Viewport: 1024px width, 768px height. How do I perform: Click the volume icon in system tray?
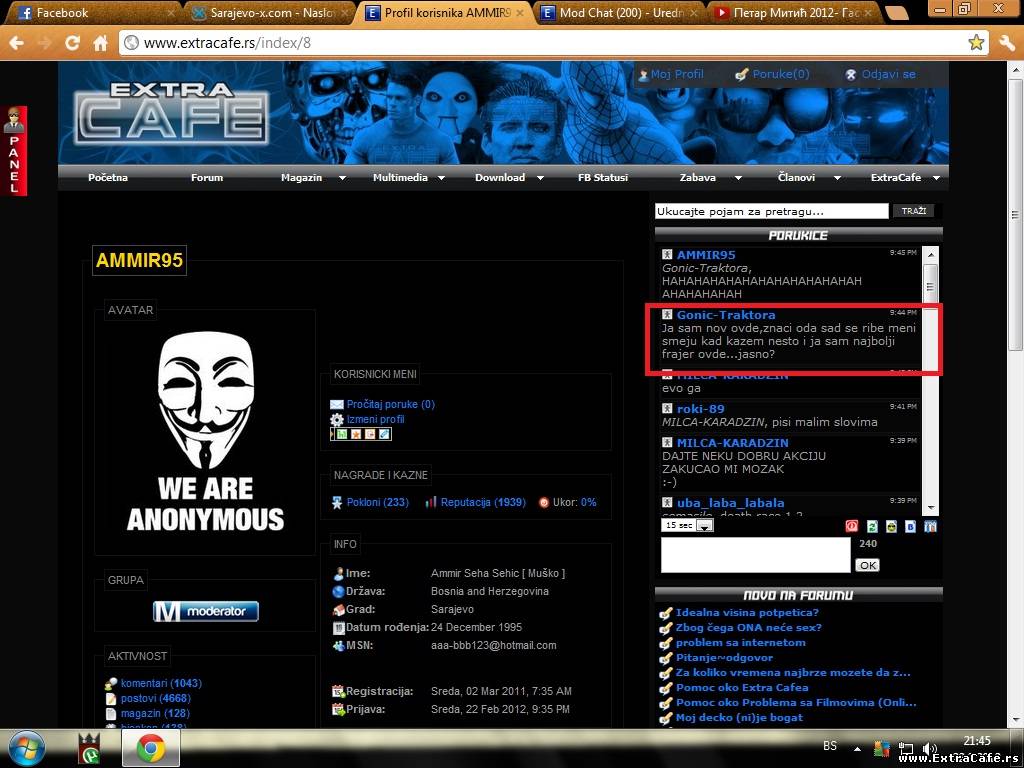pos(930,749)
